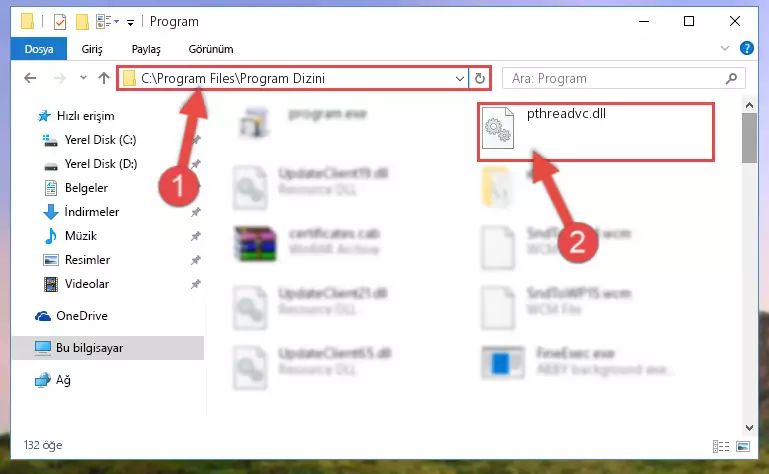Image resolution: width=769 pixels, height=474 pixels.
Task: Open Yerel Disk (D:) in the sidebar
Action: [x=101, y=164]
